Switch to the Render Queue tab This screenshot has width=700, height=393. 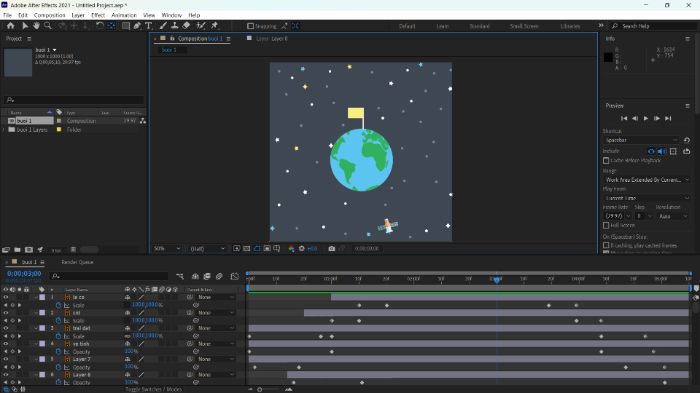(x=77, y=262)
